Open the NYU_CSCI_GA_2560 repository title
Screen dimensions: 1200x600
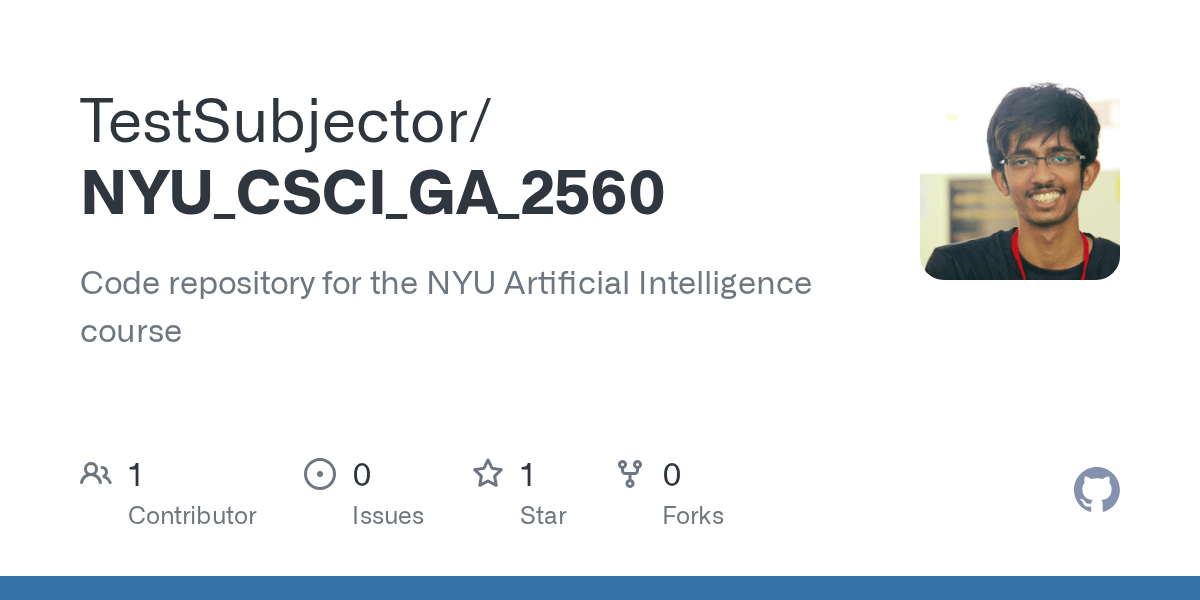click(x=372, y=192)
